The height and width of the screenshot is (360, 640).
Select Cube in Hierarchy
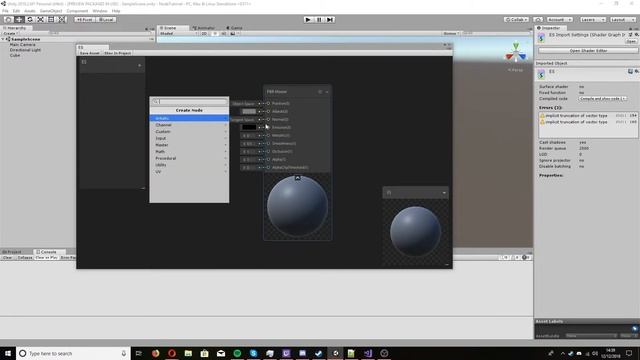pyautogui.click(x=15, y=55)
